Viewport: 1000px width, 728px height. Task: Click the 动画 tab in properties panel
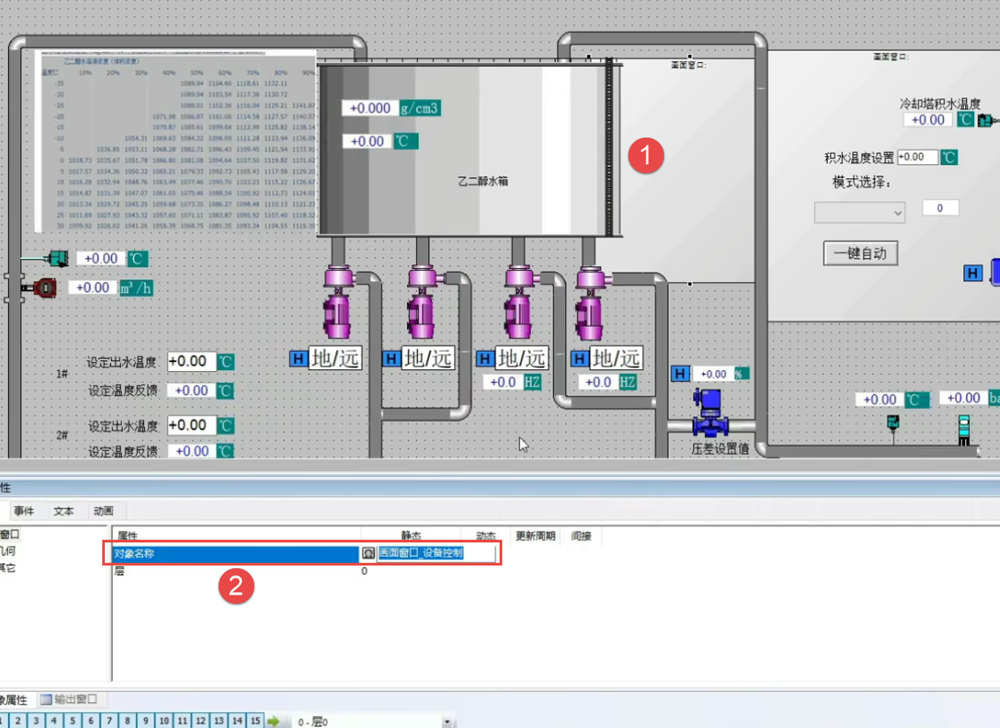pos(103,511)
